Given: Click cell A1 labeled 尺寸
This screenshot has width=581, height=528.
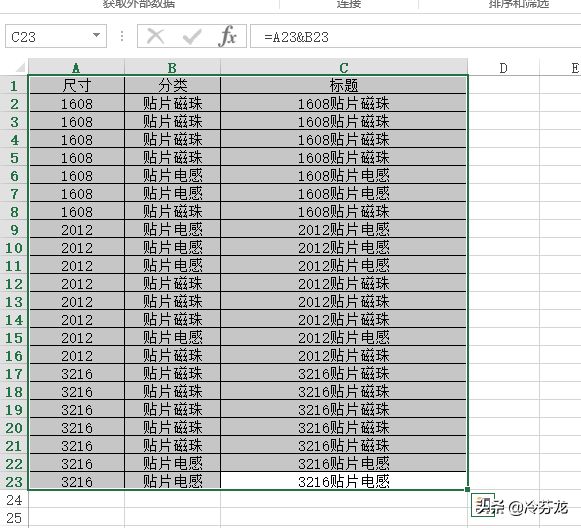Looking at the screenshot, I should pyautogui.click(x=76, y=85).
